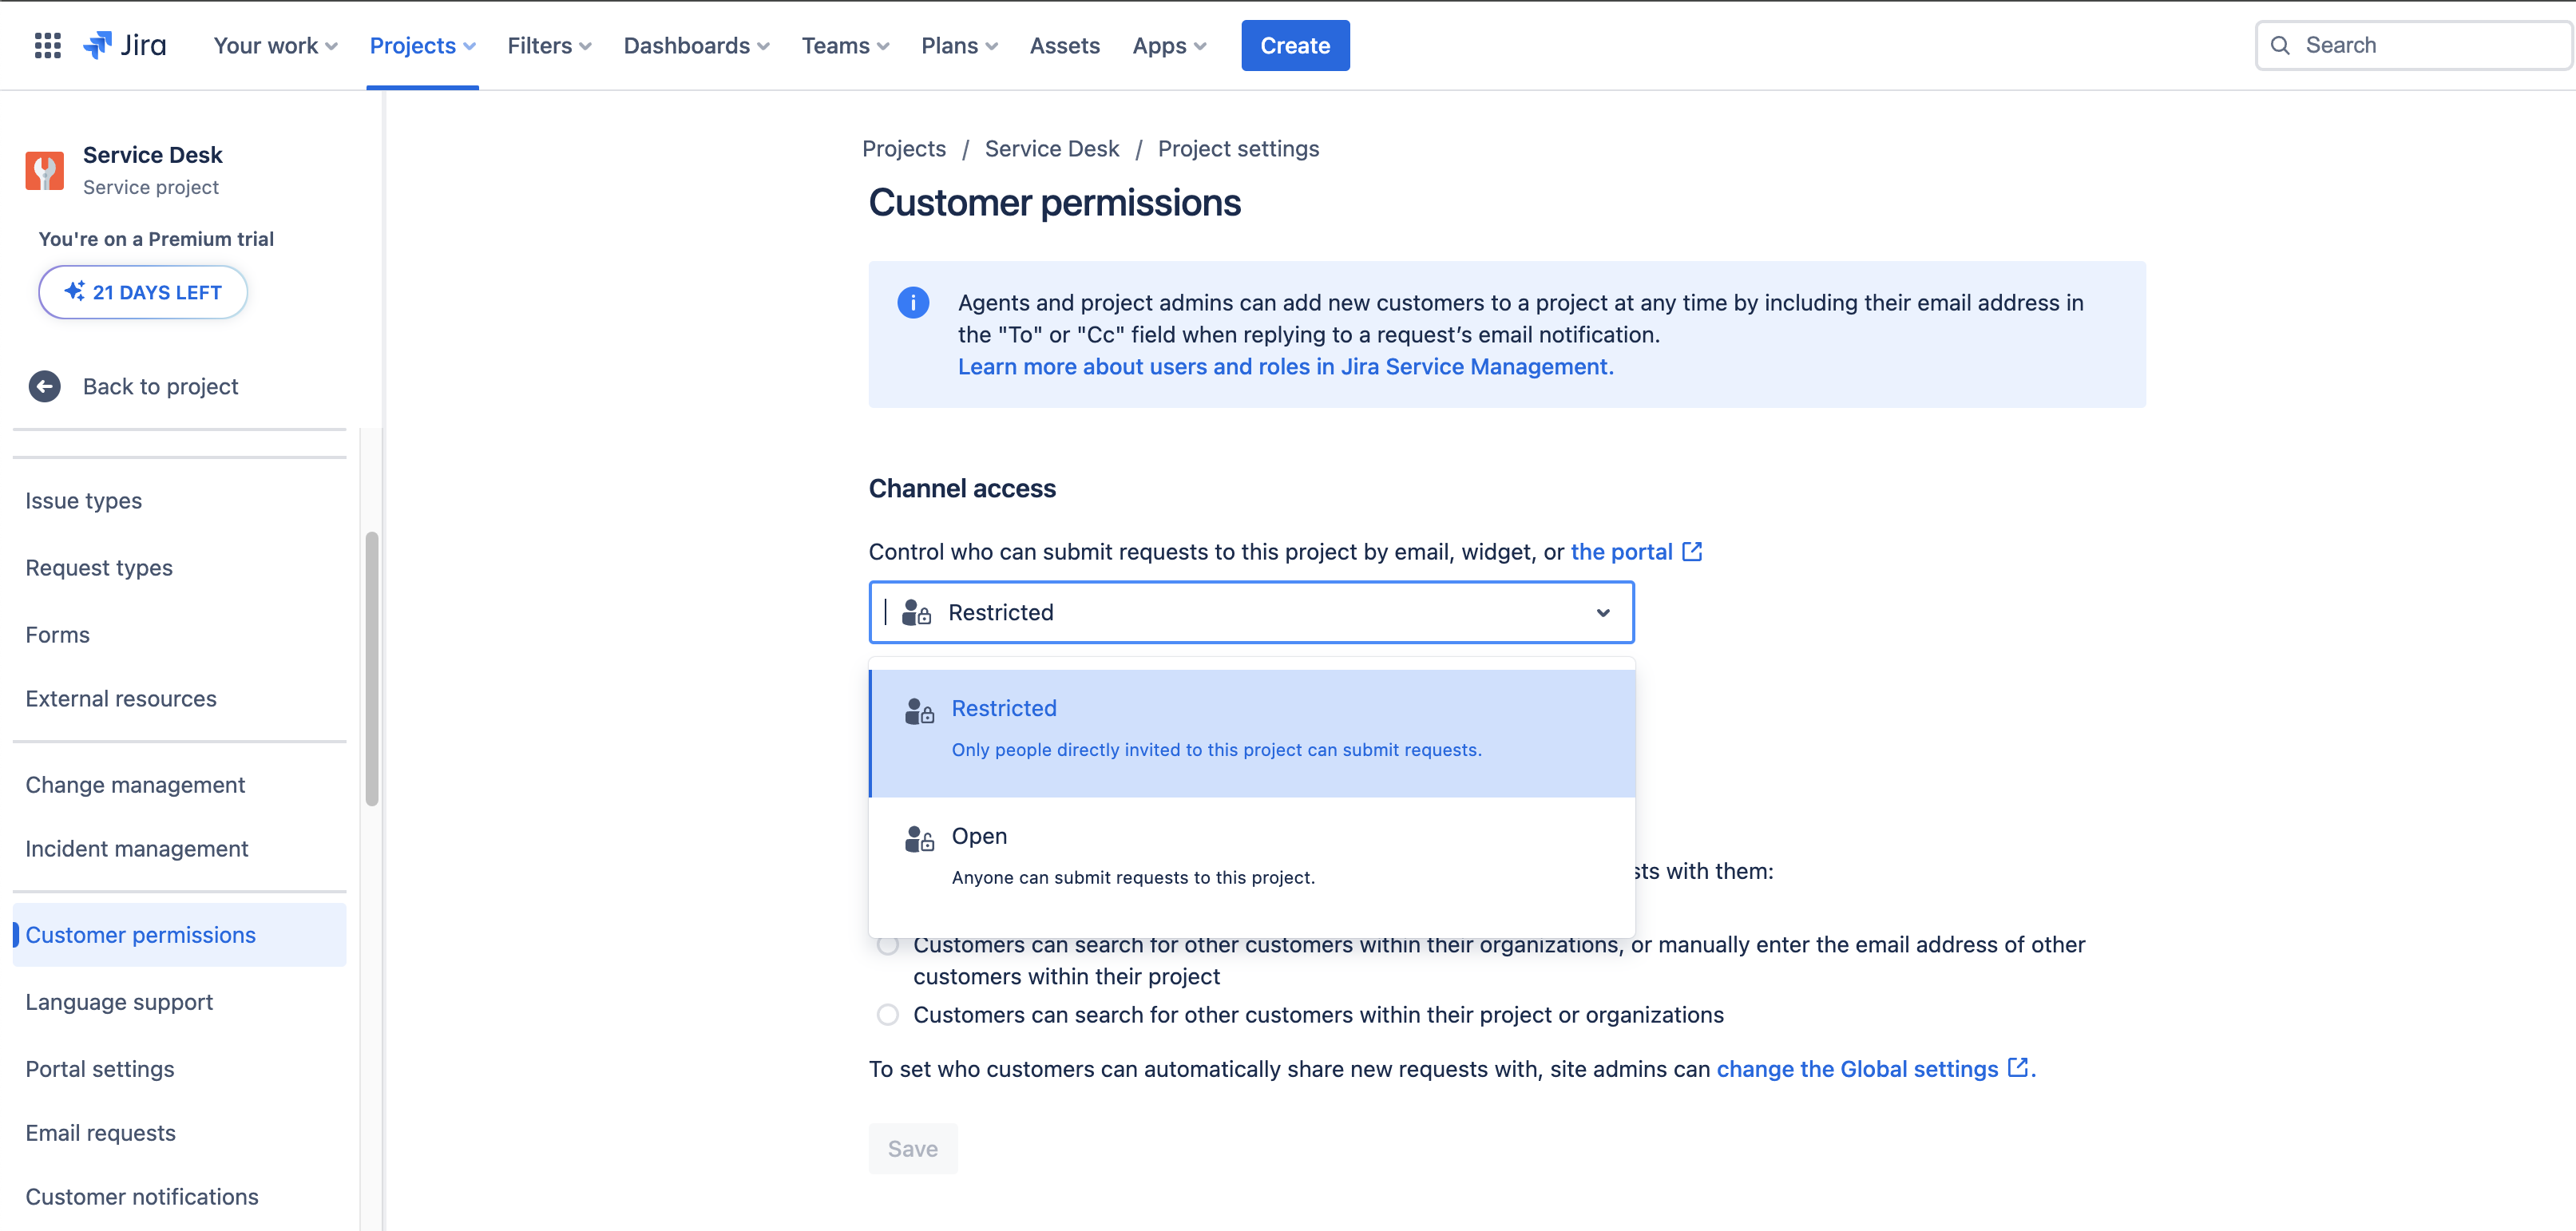Screen dimensions: 2576x1231
Task: Select the Service Desk project wrench icon
Action: coord(43,170)
